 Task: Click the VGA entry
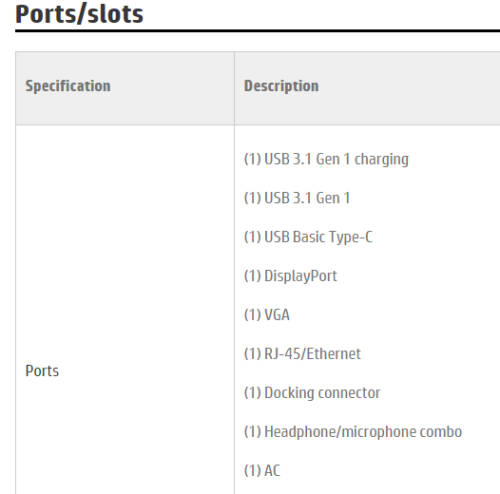coord(267,315)
